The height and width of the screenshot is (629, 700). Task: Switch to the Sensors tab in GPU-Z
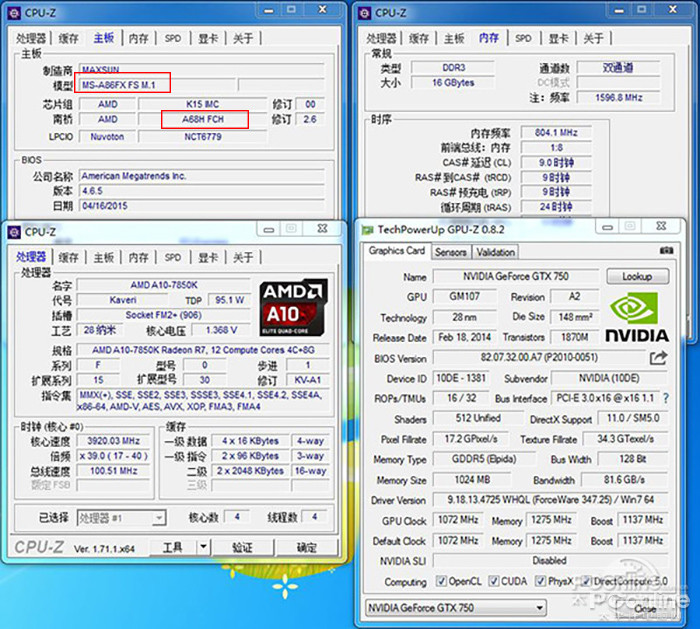[450, 252]
